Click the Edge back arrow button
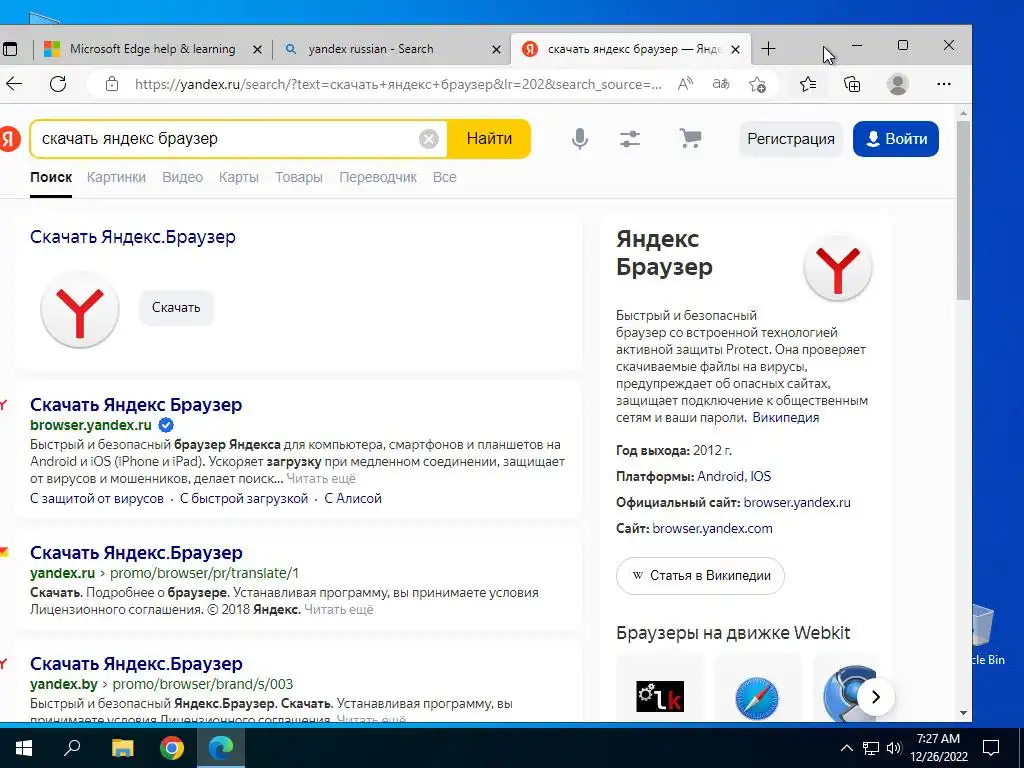The image size is (1024, 768). 14,84
